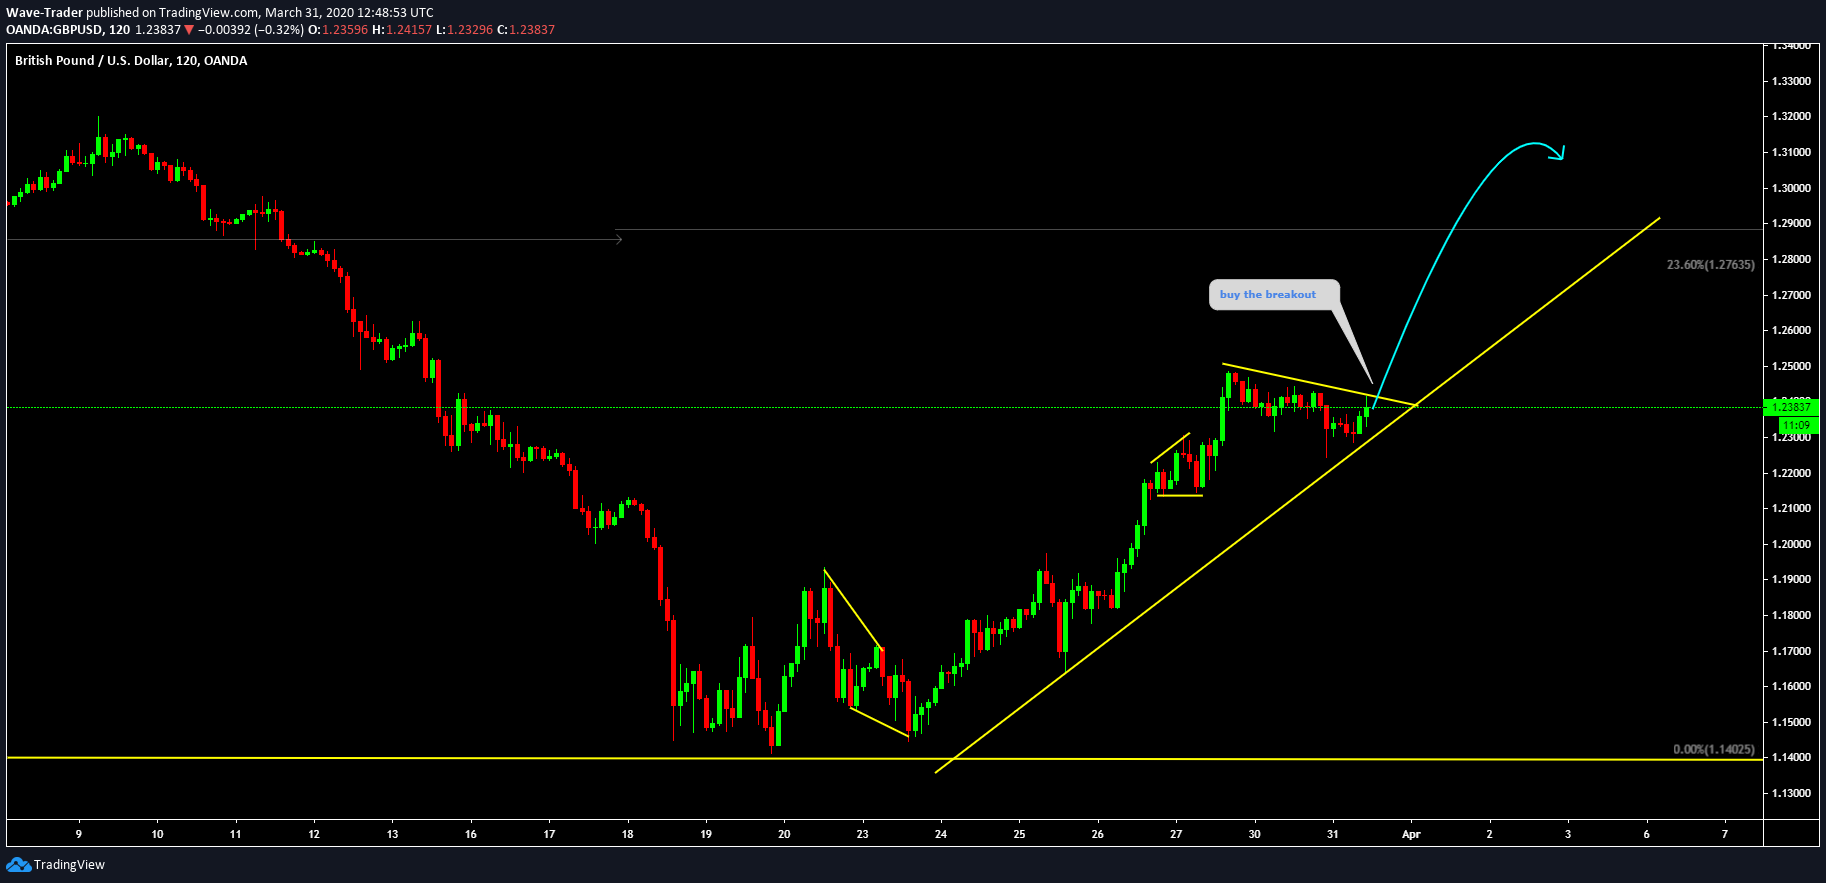The width and height of the screenshot is (1826, 883).
Task: Click the 1.28000 price axis label
Action: coord(1791,259)
